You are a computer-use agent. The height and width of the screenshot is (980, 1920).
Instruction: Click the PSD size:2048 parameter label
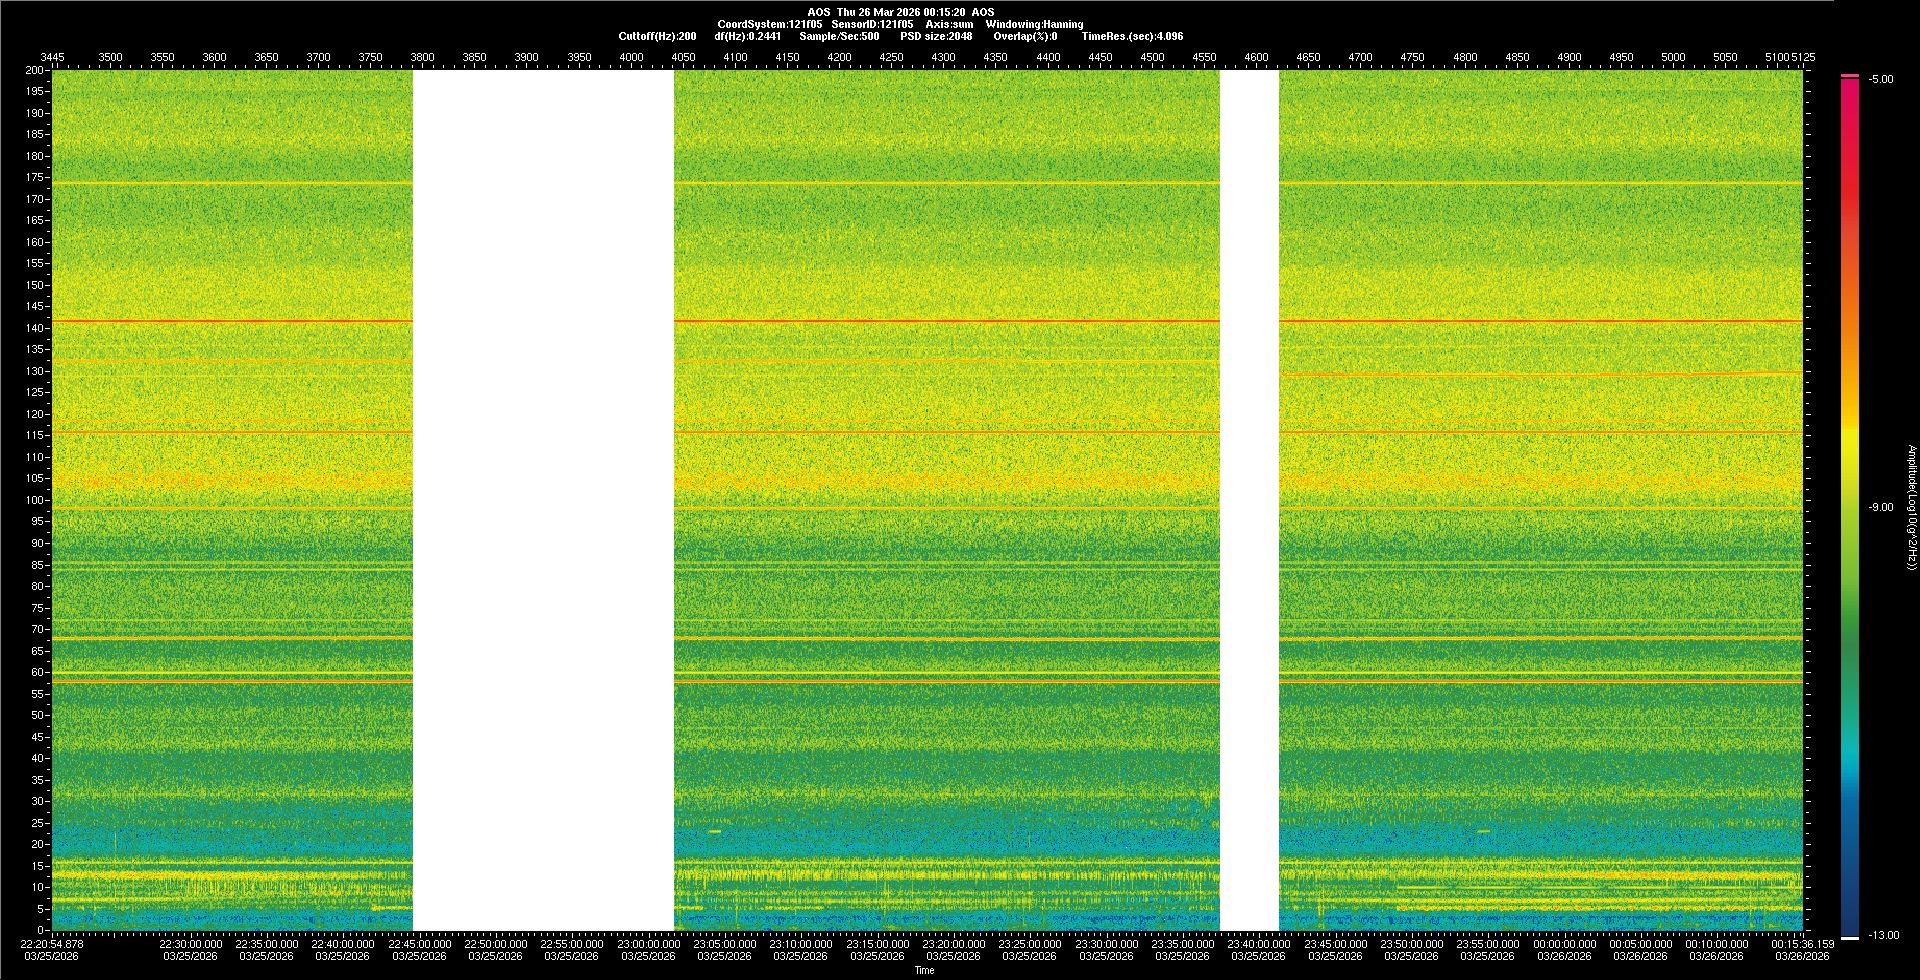pyautogui.click(x=936, y=36)
